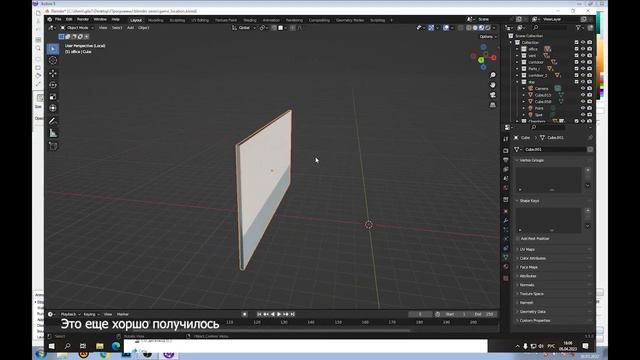Click the zoom view magnifier in viewport

click(493, 75)
